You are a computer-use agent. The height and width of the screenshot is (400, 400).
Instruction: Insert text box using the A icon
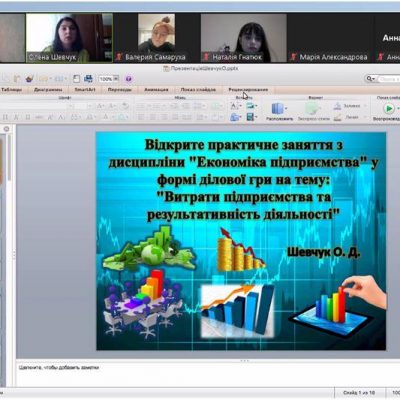point(234,106)
